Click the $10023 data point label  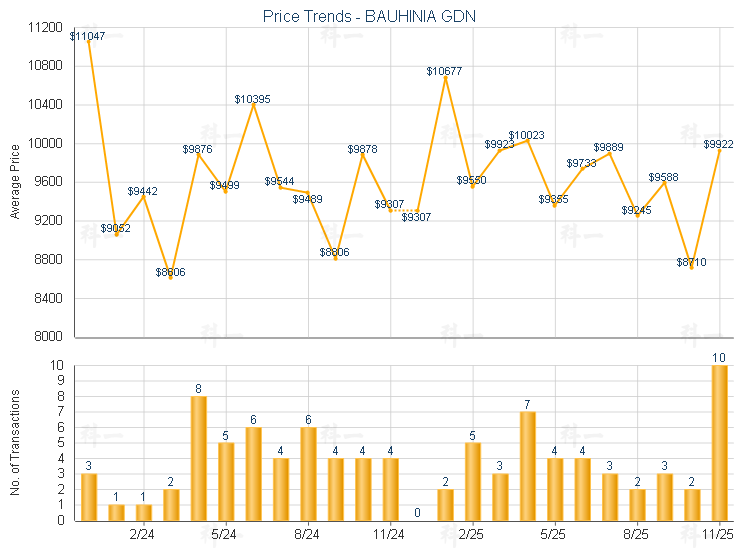coord(526,135)
